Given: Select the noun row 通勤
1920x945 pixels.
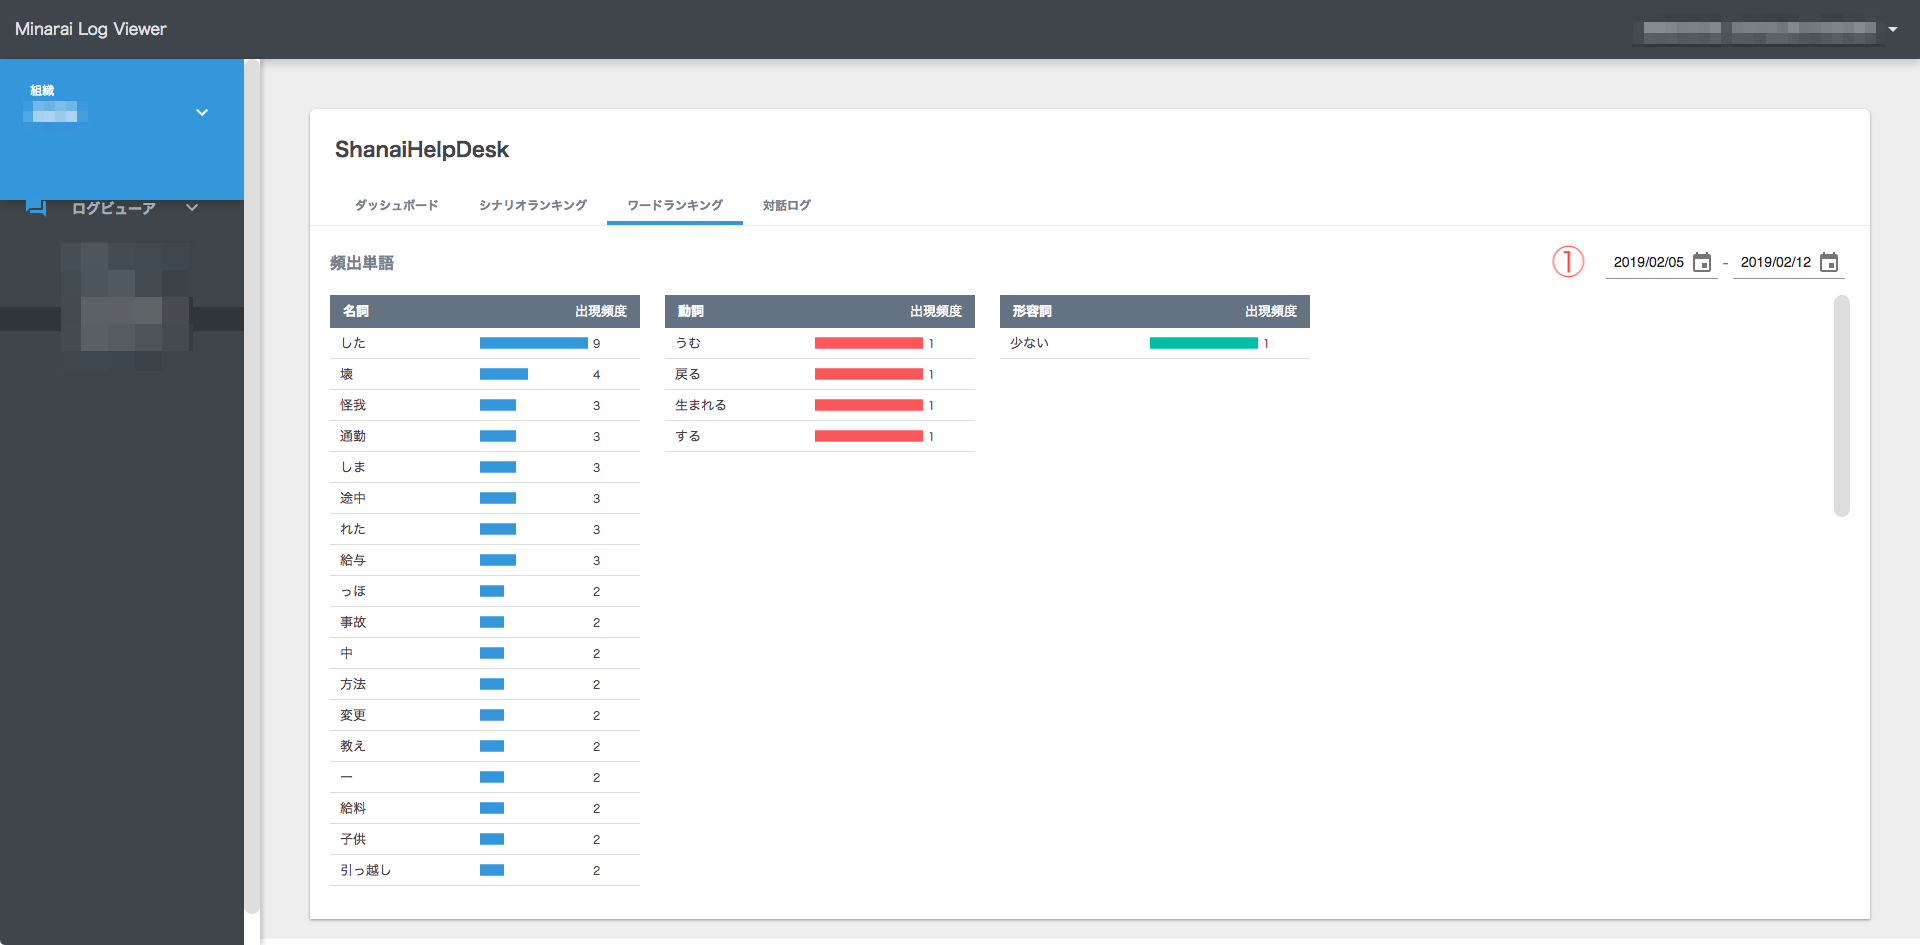Looking at the screenshot, I should coord(485,436).
